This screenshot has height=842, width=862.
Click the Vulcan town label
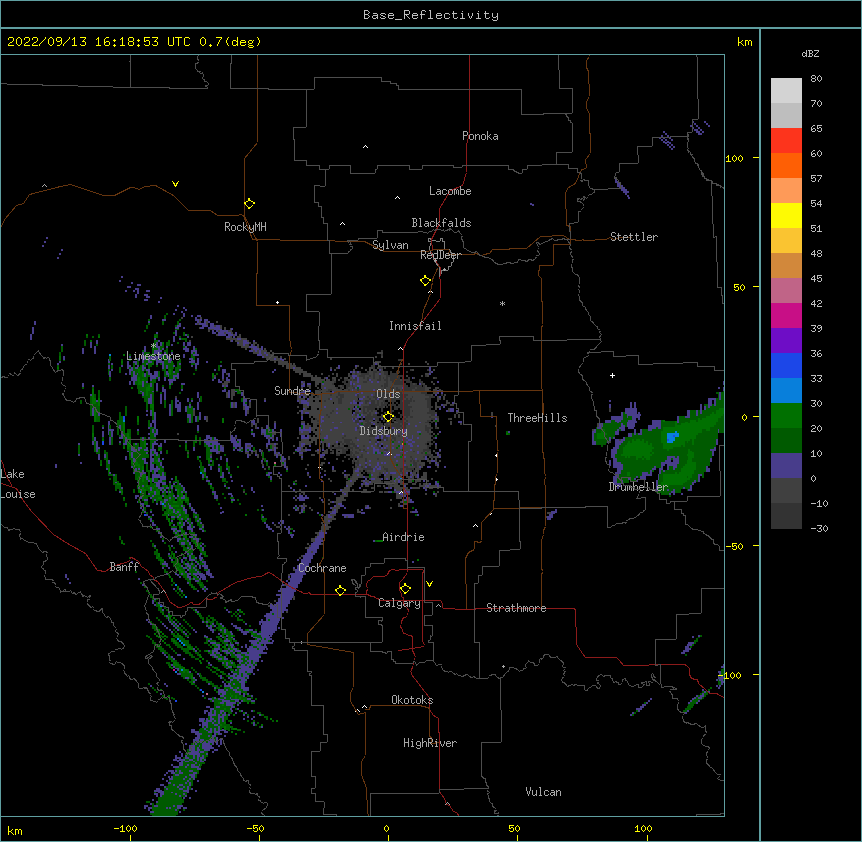[x=543, y=792]
